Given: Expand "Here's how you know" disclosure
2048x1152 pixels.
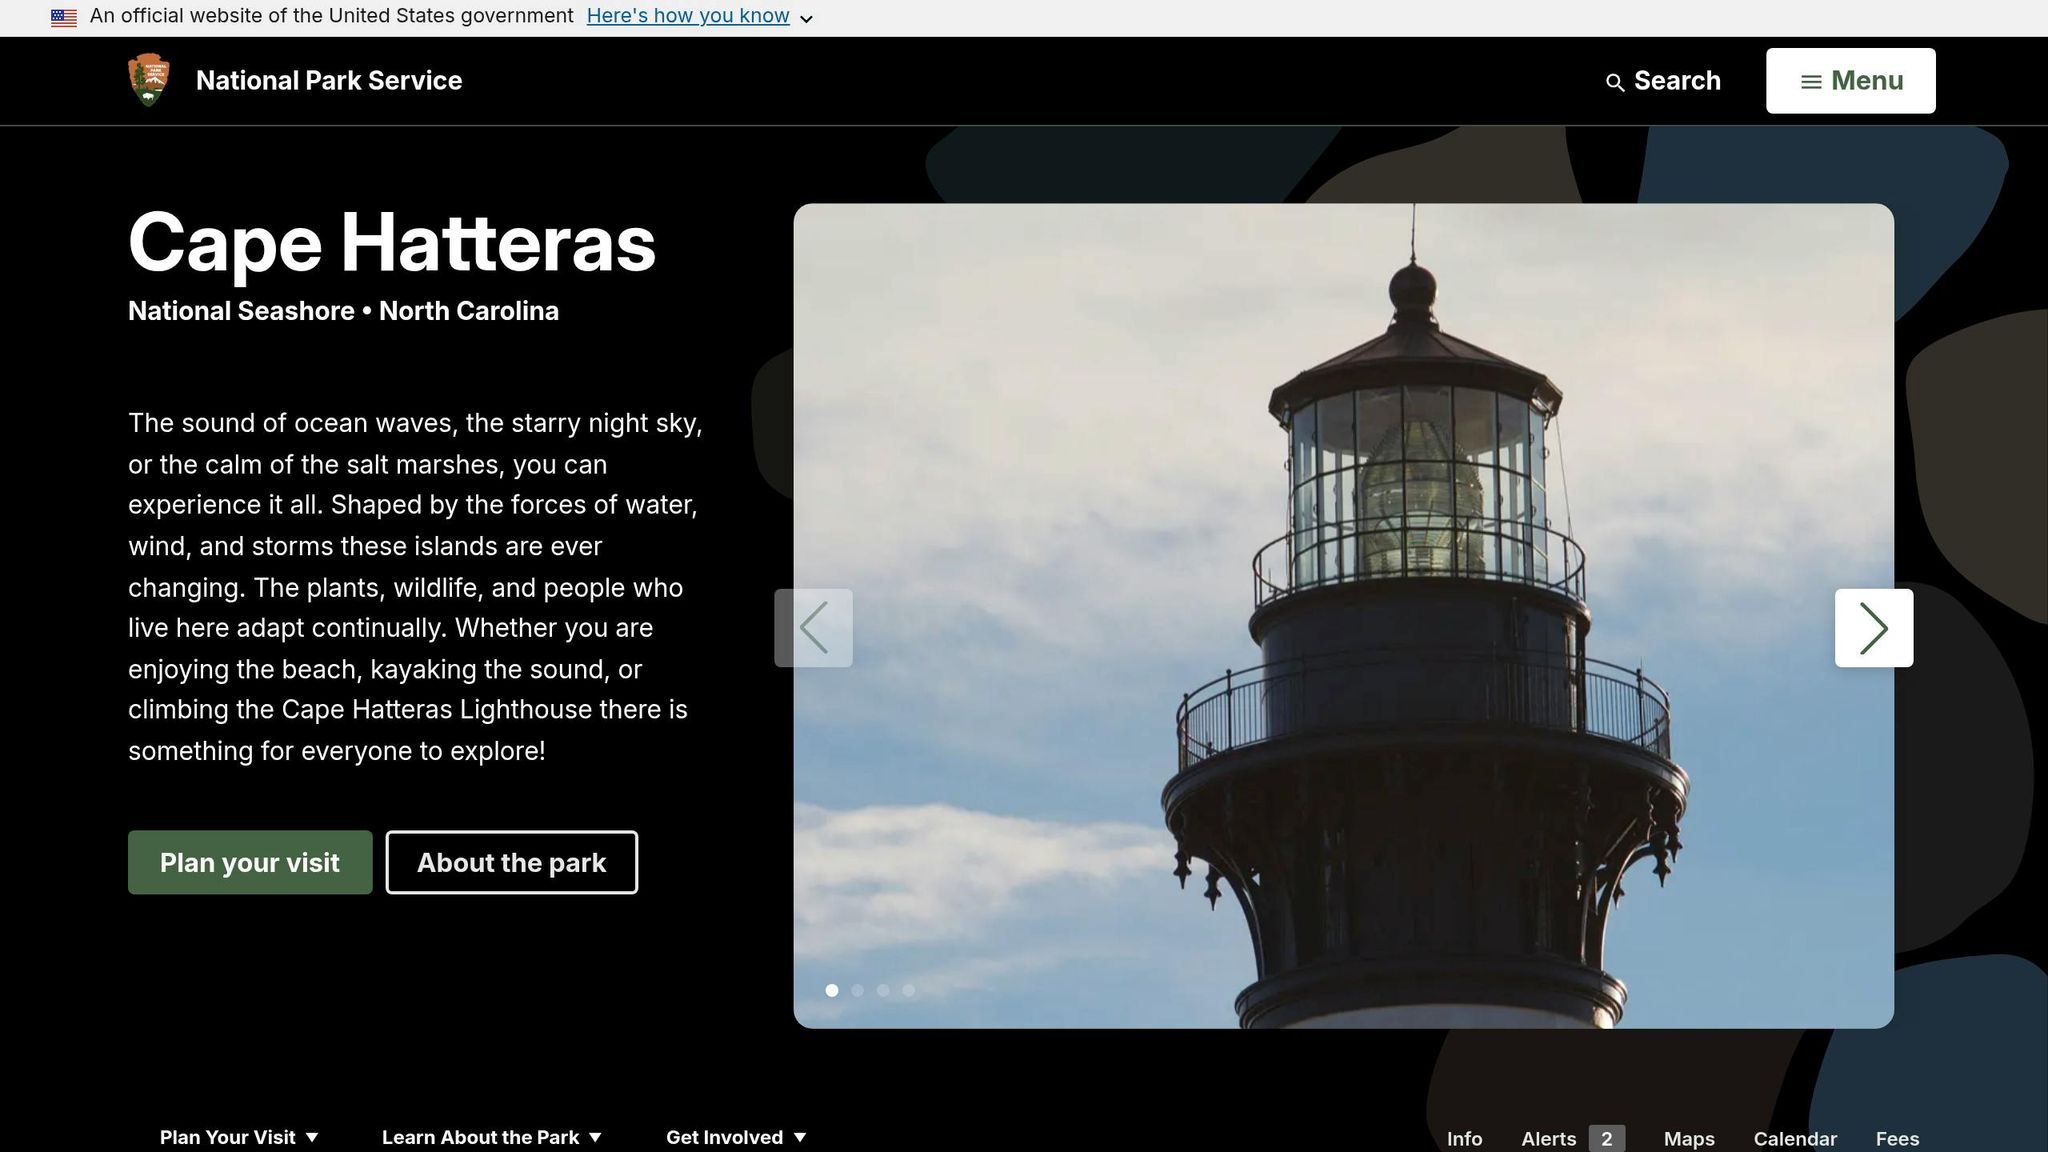Looking at the screenshot, I should [699, 16].
